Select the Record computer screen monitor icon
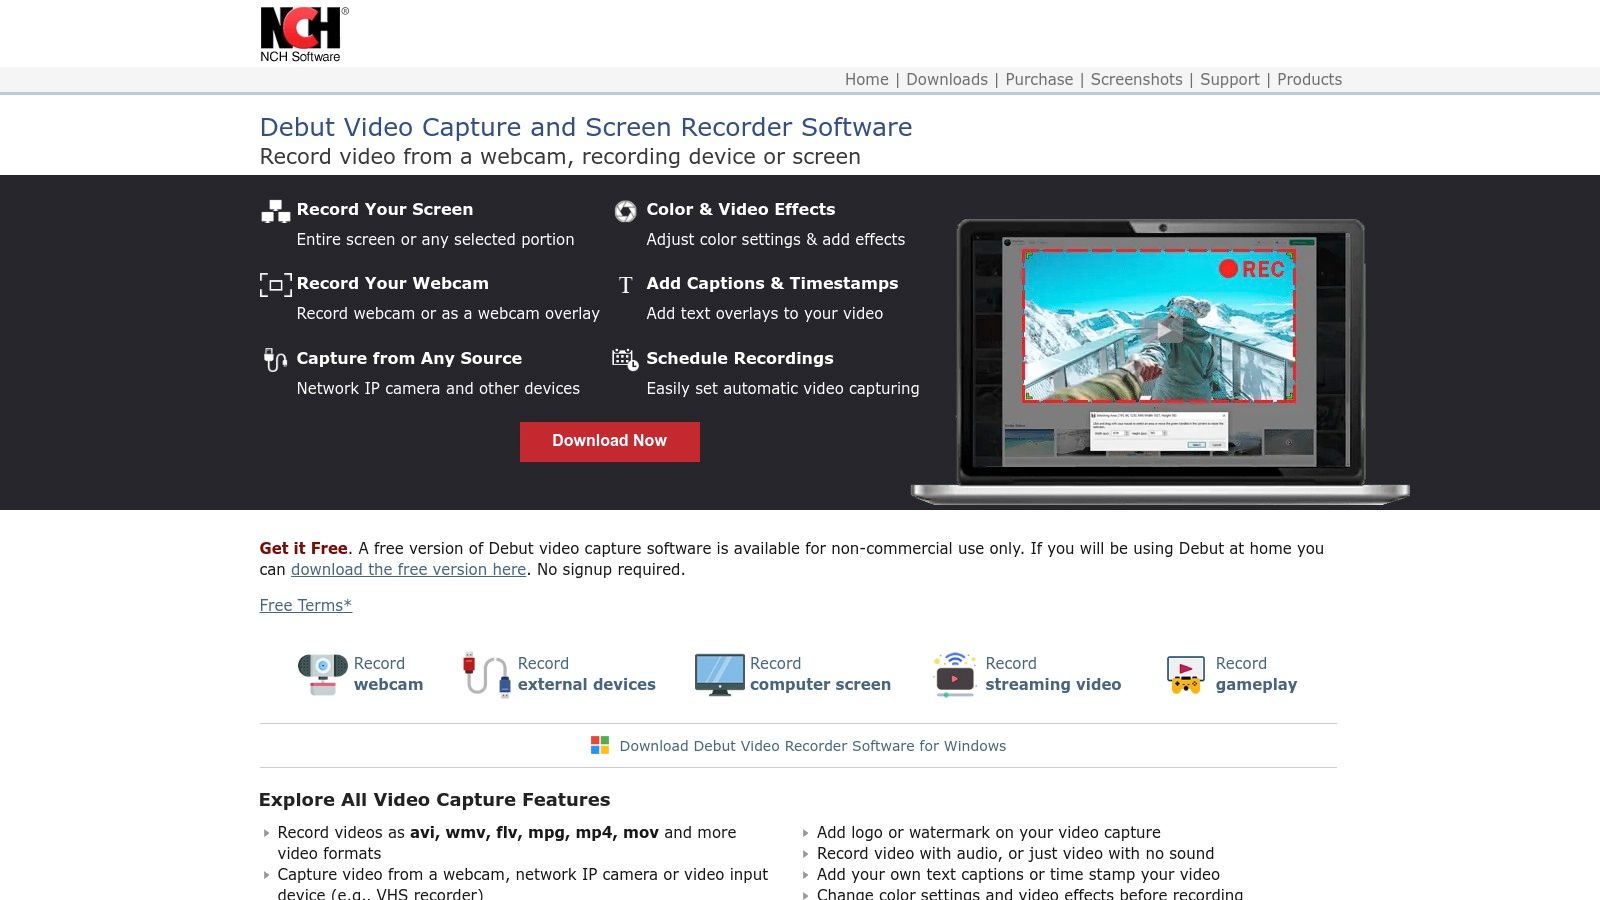Viewport: 1600px width, 900px height. point(718,672)
